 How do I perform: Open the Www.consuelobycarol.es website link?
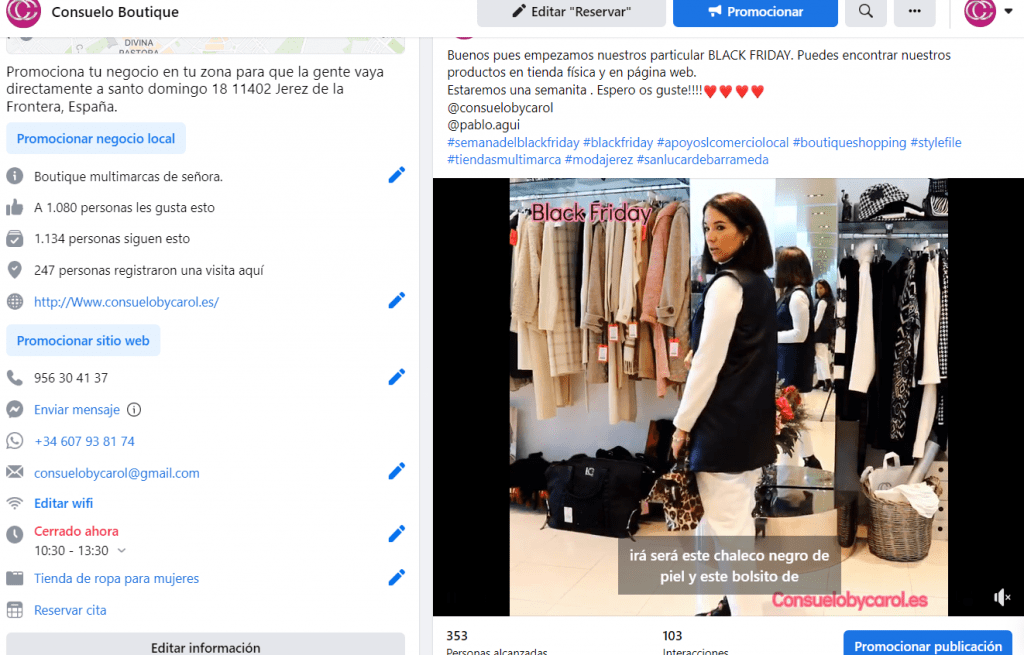[128, 301]
